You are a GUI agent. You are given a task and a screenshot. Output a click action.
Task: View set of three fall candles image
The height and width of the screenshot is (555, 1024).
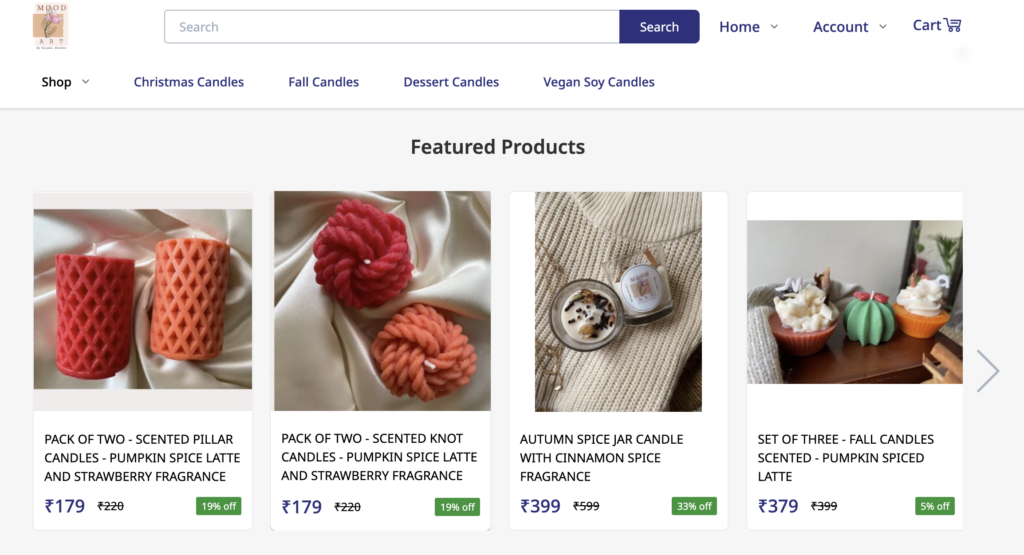click(x=855, y=302)
